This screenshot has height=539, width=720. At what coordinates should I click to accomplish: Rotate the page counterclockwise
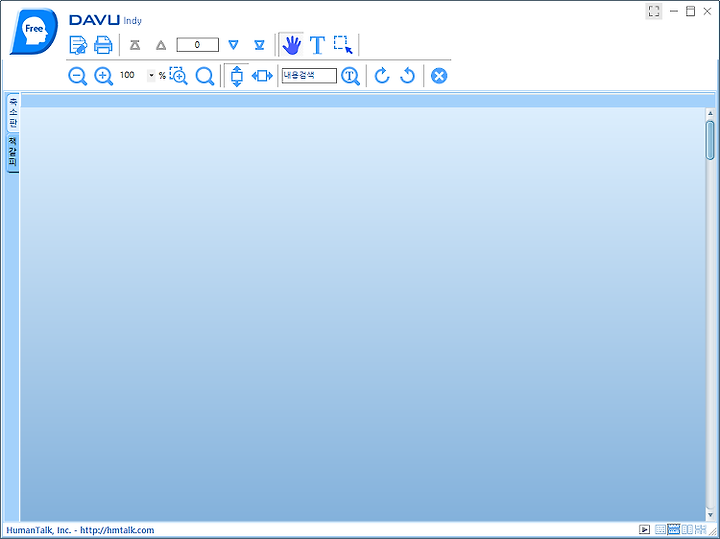pyautogui.click(x=407, y=75)
